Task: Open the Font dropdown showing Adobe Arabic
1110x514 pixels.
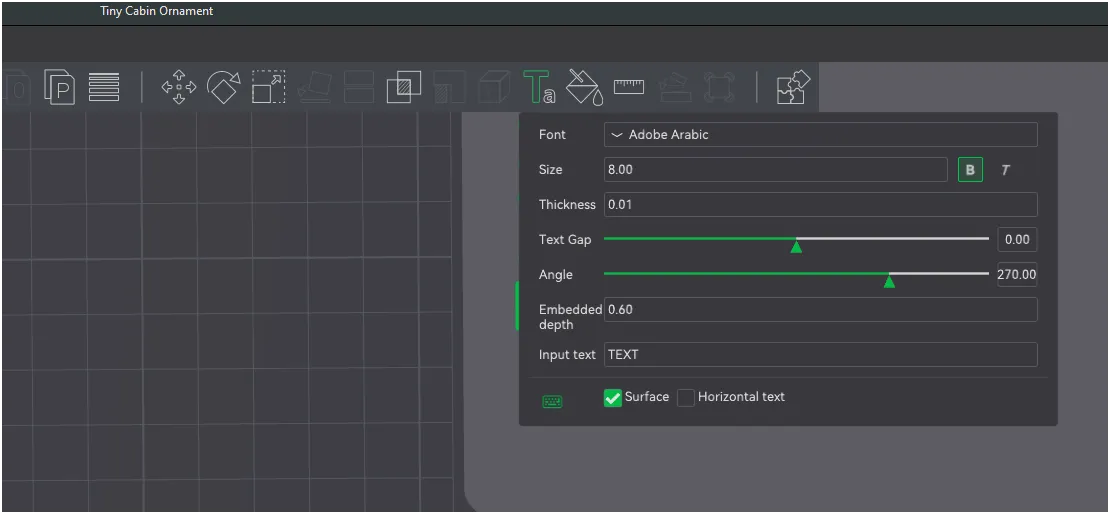Action: point(820,135)
